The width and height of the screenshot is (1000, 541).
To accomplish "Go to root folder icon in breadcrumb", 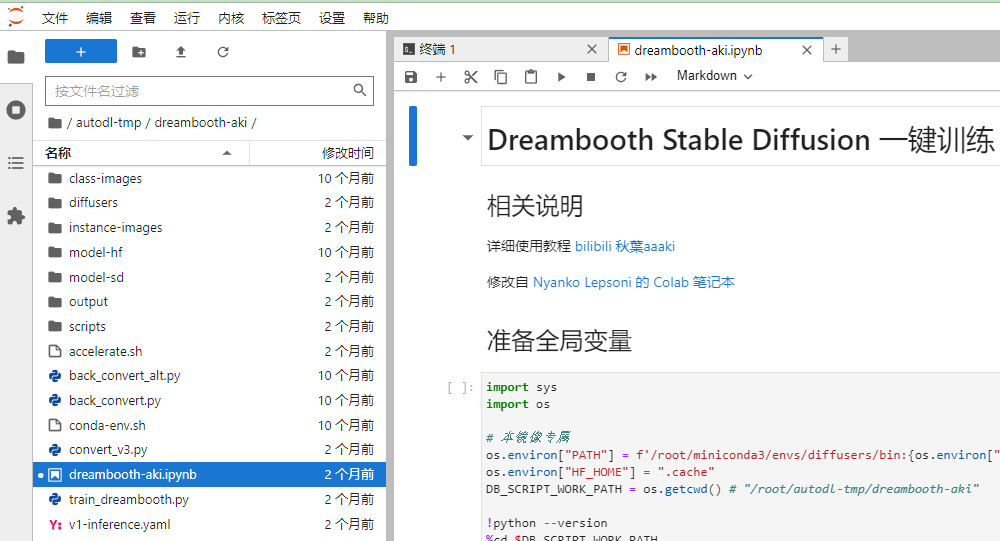I will click(55, 122).
